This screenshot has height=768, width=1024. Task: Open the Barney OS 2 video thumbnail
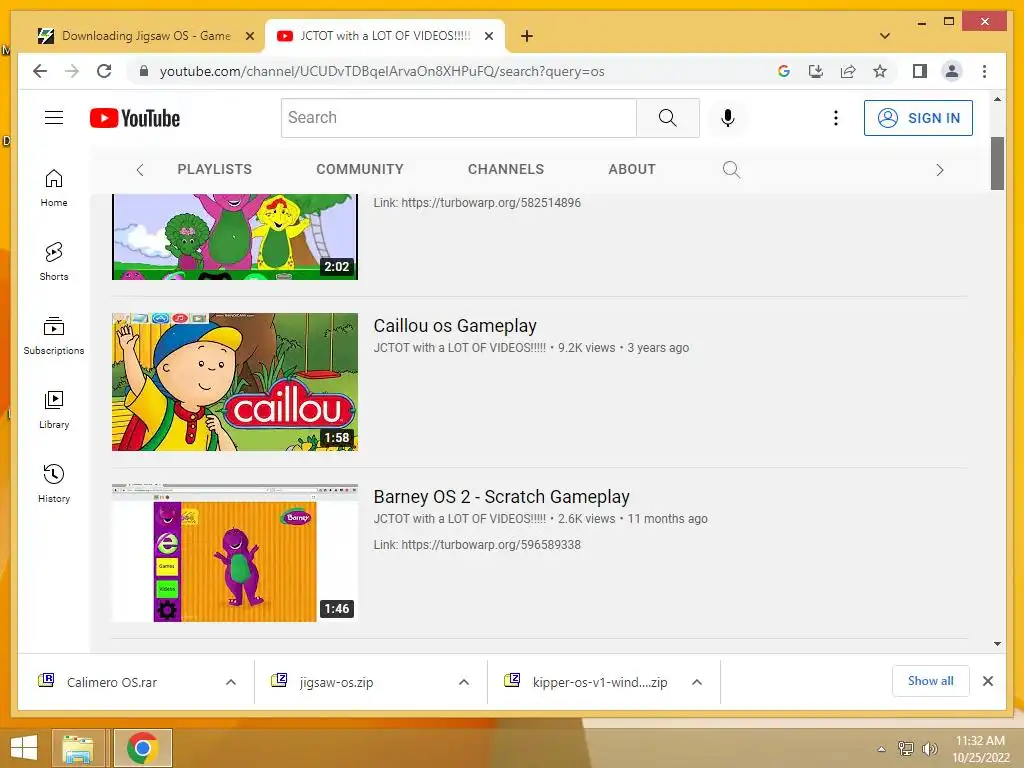pos(235,553)
